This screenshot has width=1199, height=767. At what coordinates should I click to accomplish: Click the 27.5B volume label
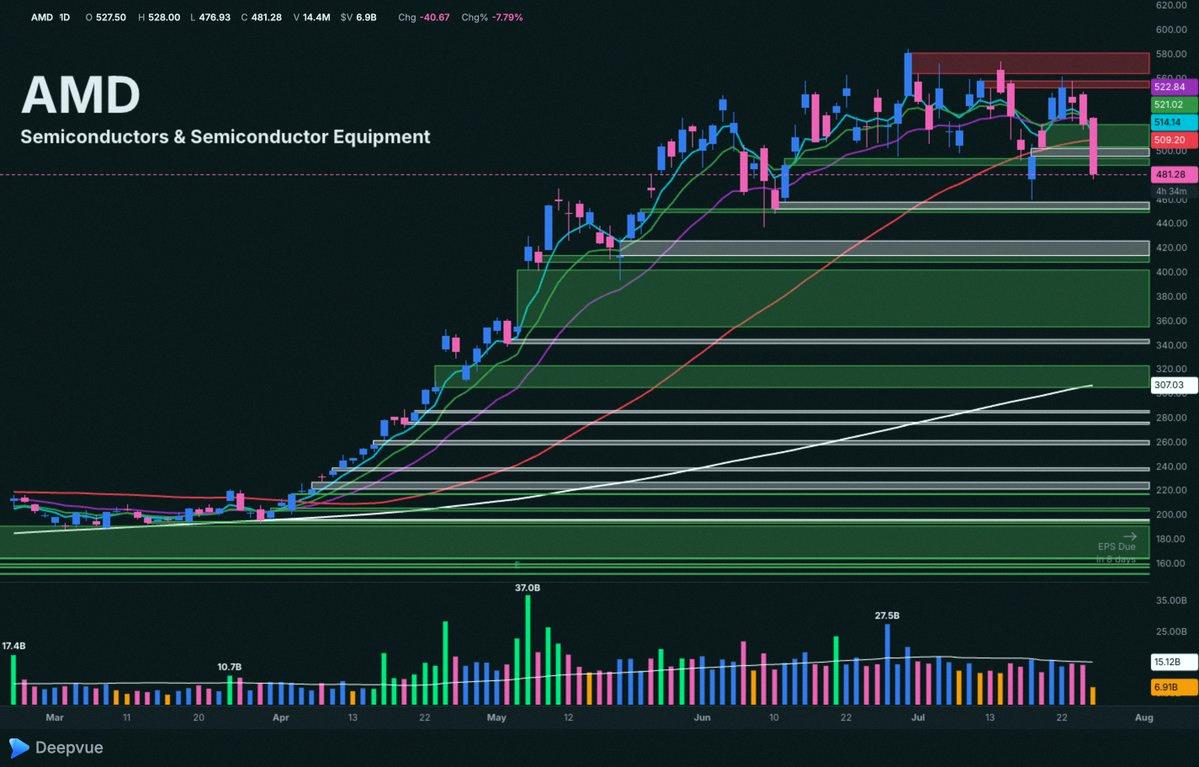point(887,615)
